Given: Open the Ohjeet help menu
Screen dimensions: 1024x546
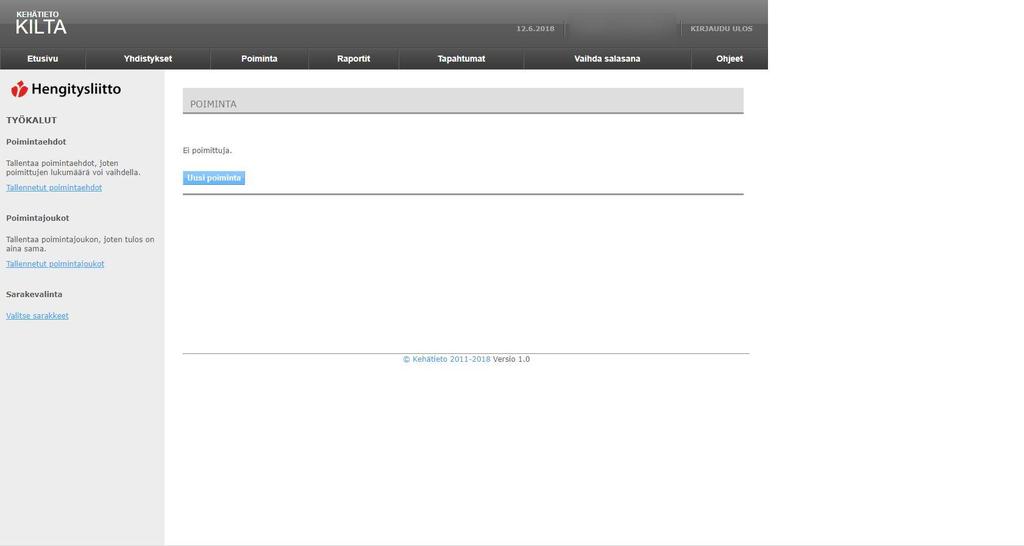Looking at the screenshot, I should [x=729, y=59].
